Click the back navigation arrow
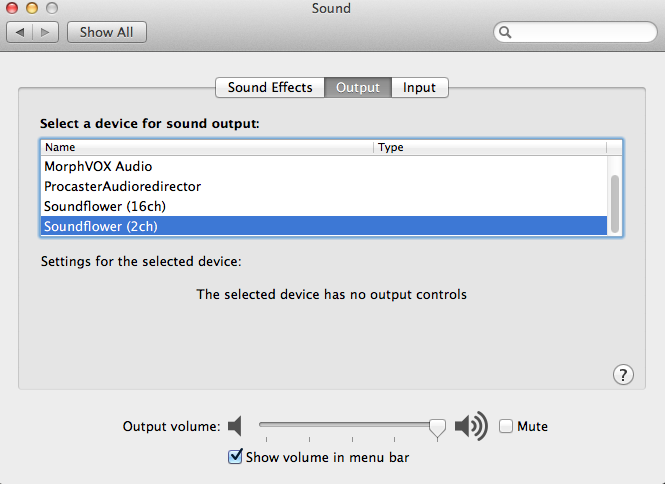 [x=22, y=32]
